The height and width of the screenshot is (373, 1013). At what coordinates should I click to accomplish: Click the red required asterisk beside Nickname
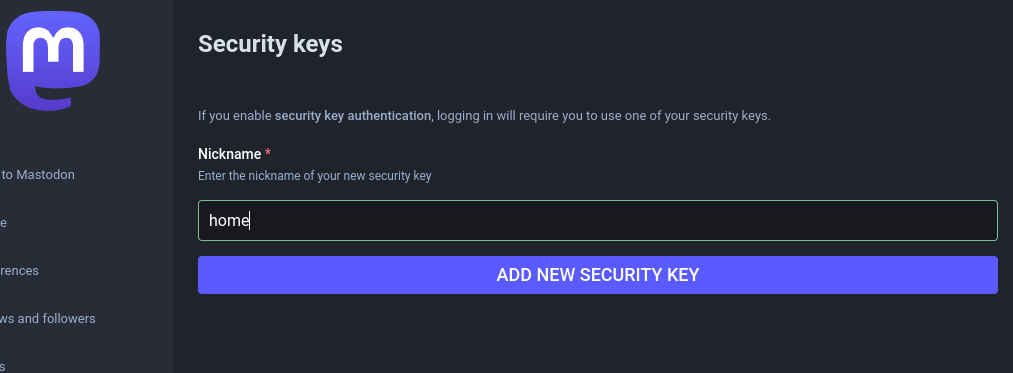(x=267, y=153)
